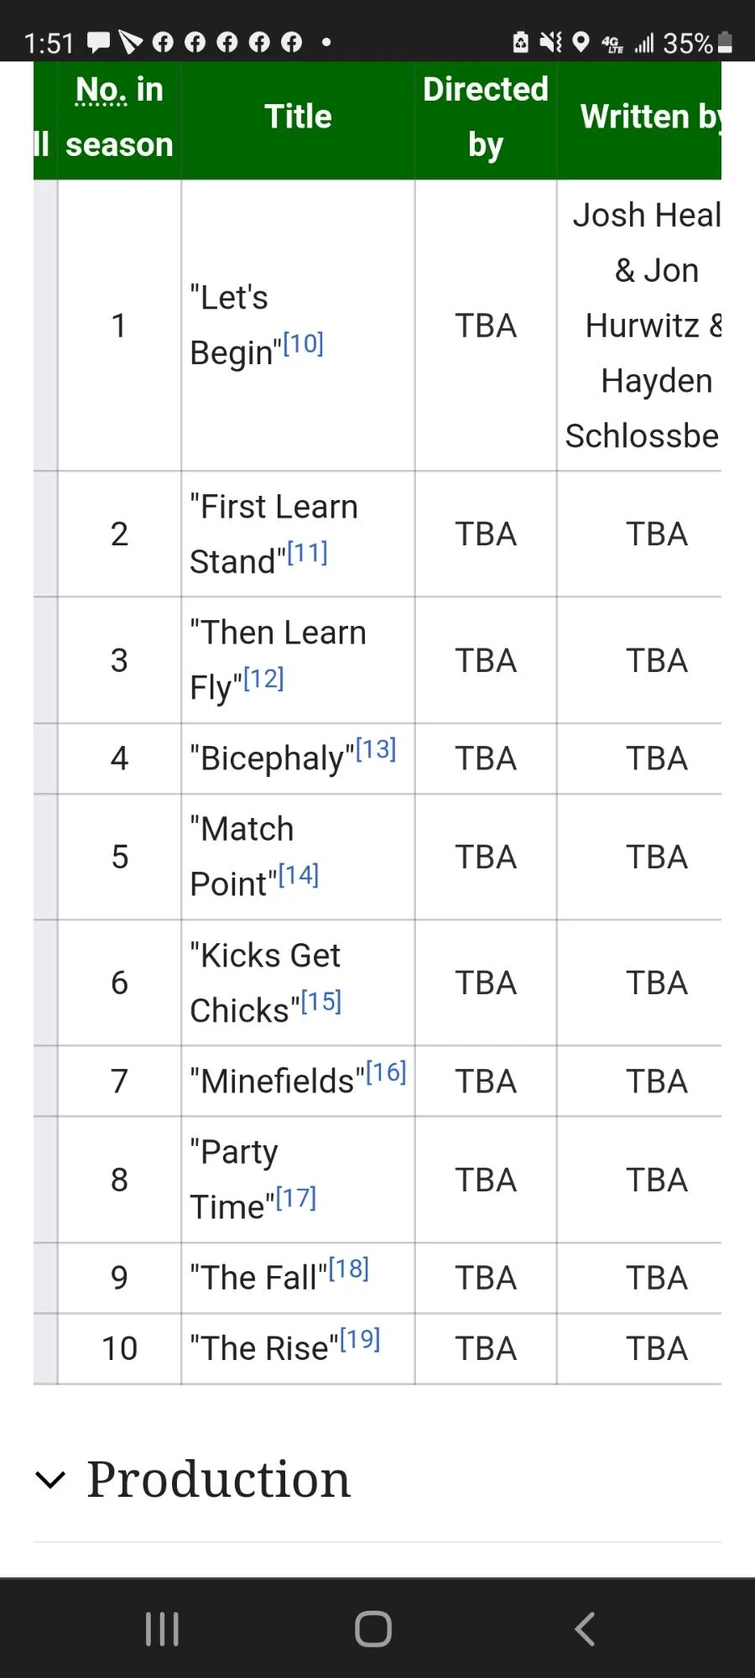Click citation [15] for "Kicks Get Chicks"
The width and height of the screenshot is (755, 1678).
pyautogui.click(x=320, y=1000)
